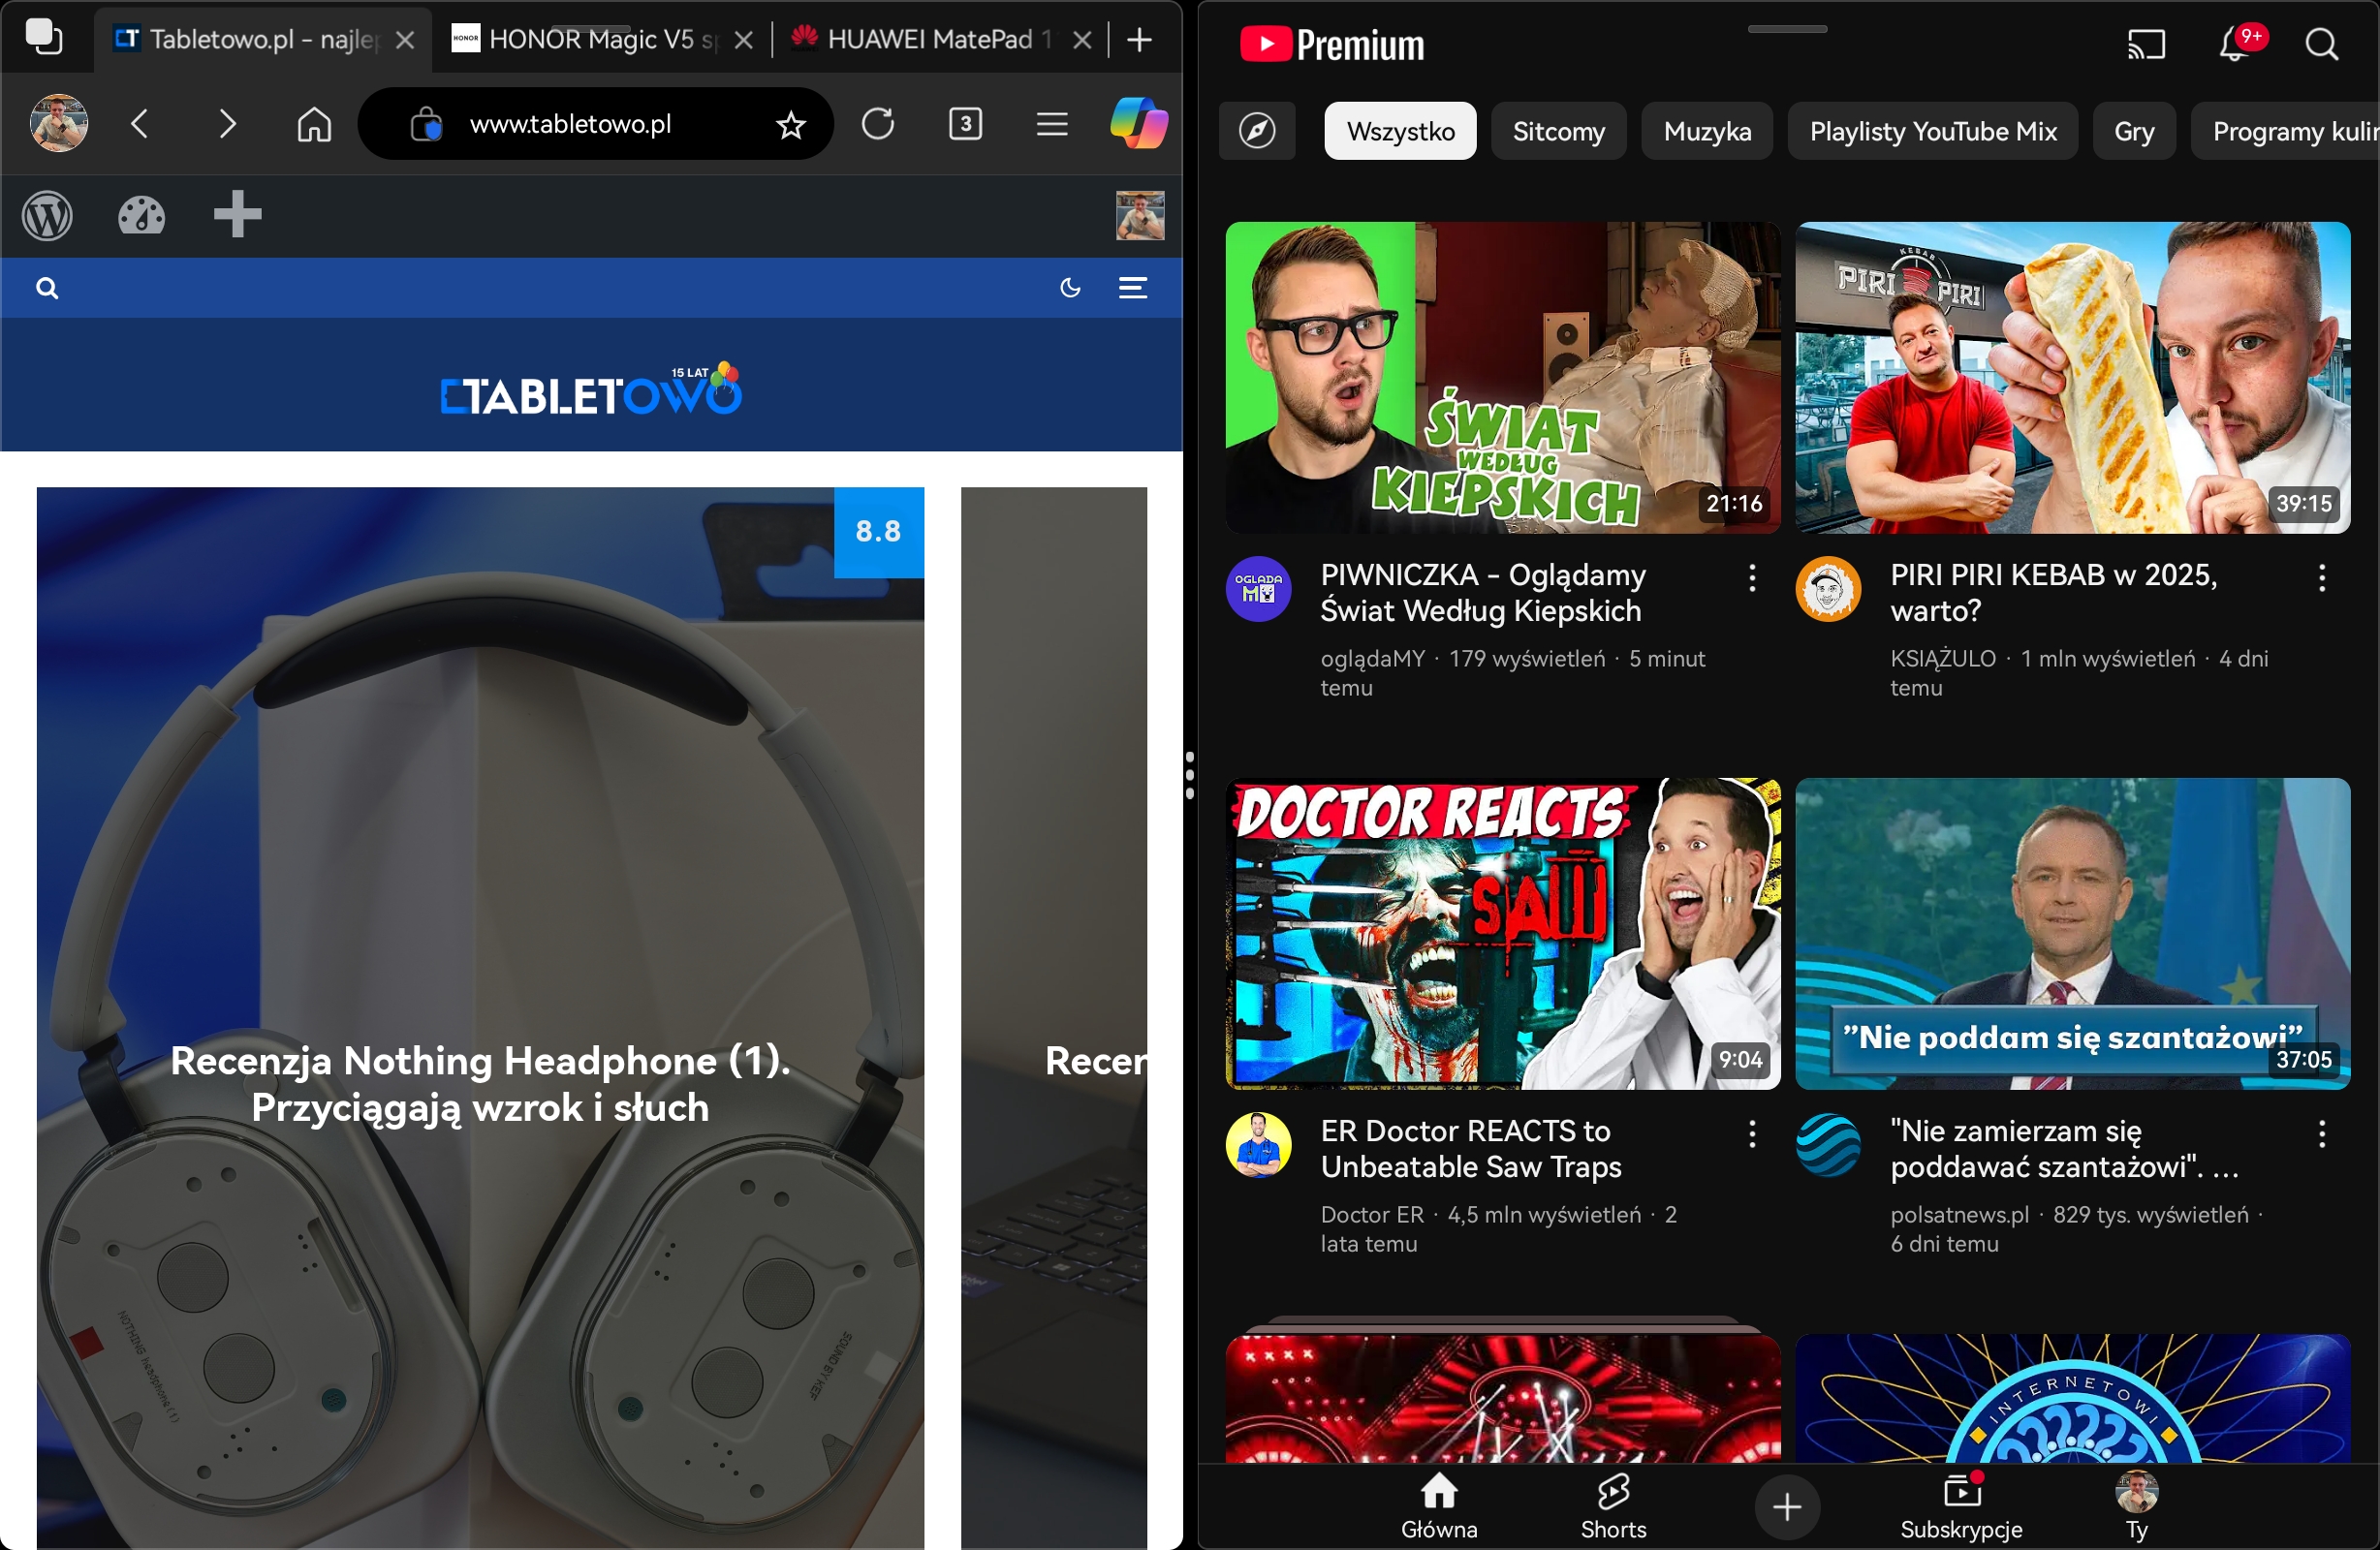Play the Świat Według Kiepskich video thumbnail
The height and width of the screenshot is (1550, 2380).
[1503, 378]
